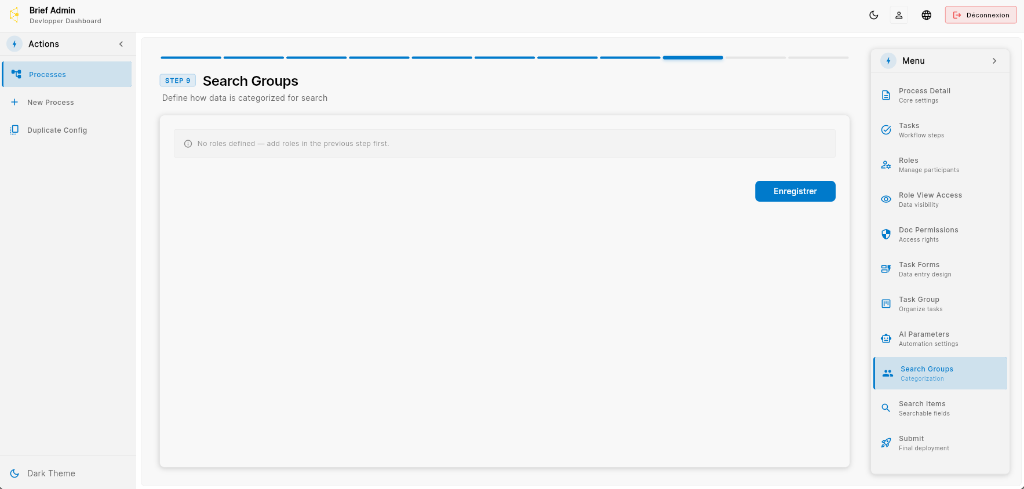
Task: Click the Tasks checkmark icon
Action: coord(886,130)
